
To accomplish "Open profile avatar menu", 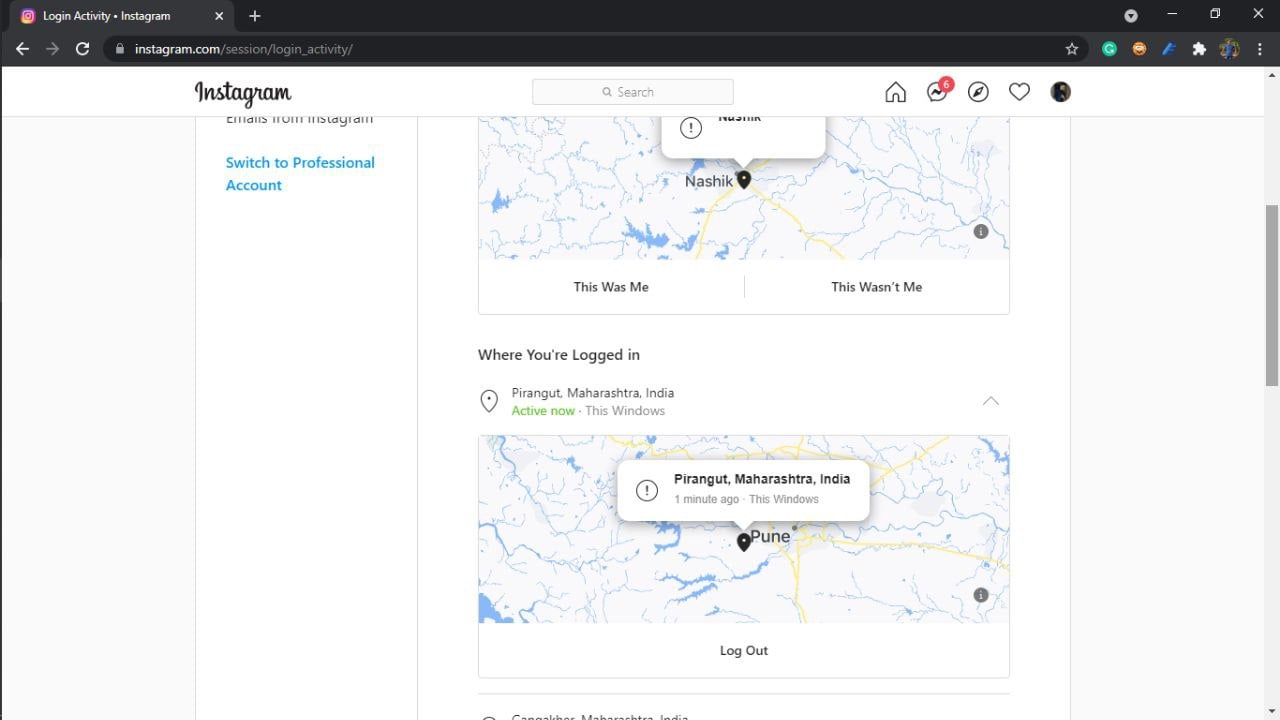I will coord(1061,92).
